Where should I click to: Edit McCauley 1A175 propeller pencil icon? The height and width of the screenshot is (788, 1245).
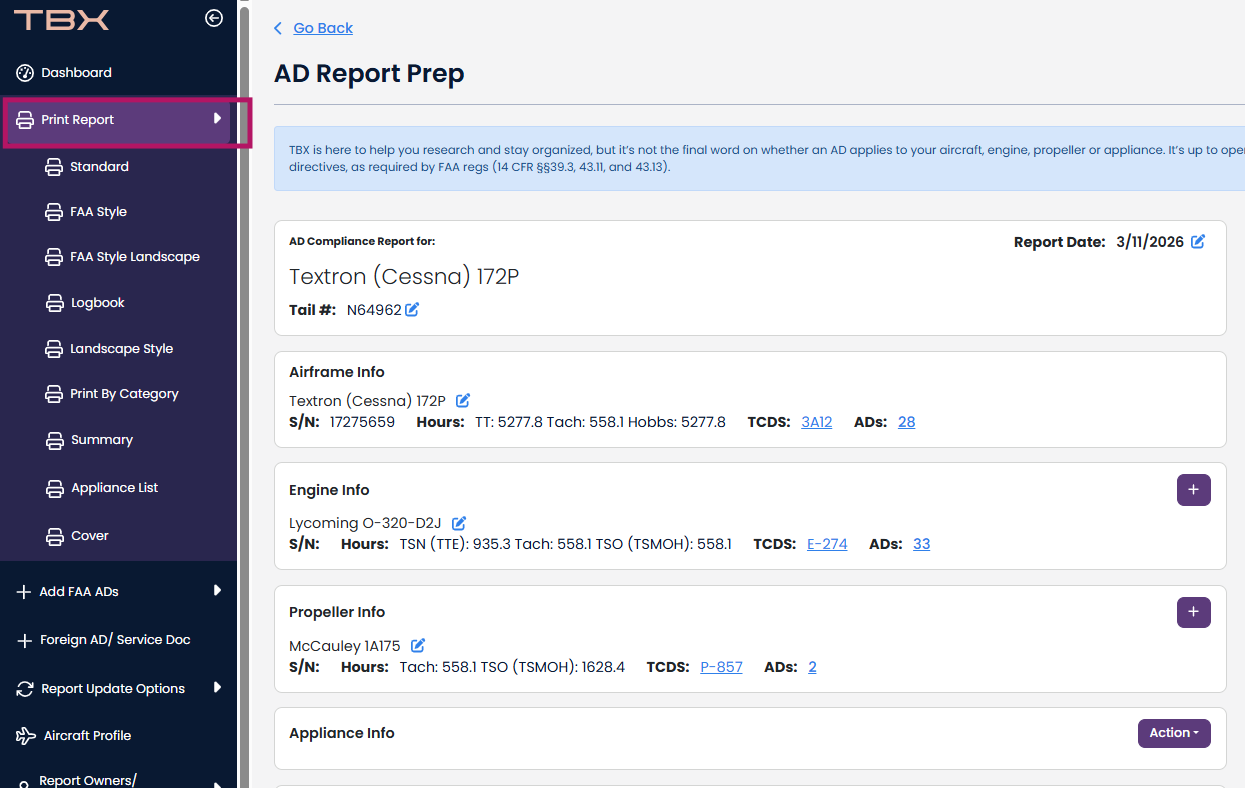[418, 645]
